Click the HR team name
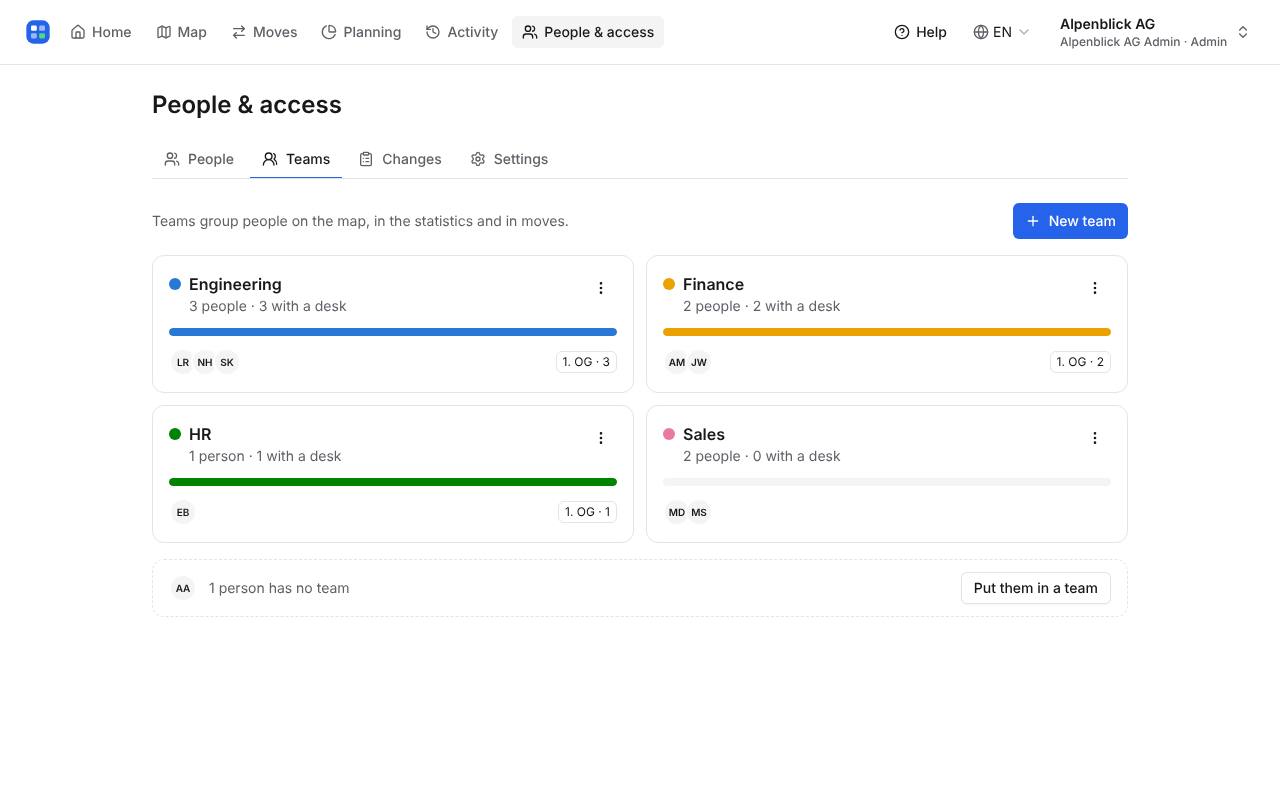 click(x=200, y=434)
